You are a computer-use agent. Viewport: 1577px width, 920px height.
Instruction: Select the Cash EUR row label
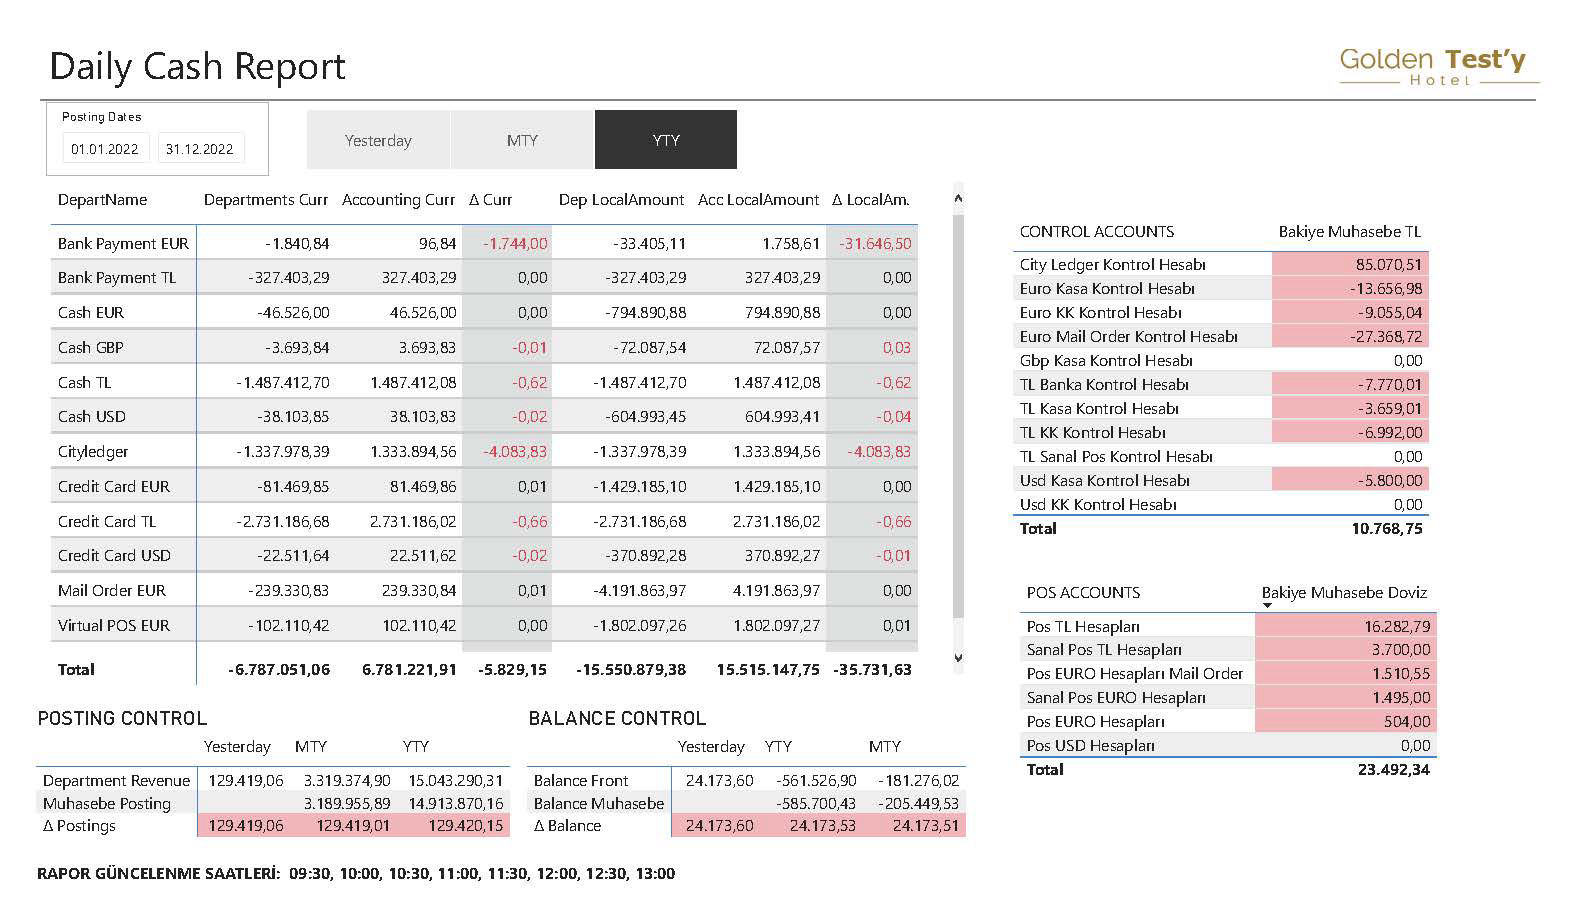(91, 313)
